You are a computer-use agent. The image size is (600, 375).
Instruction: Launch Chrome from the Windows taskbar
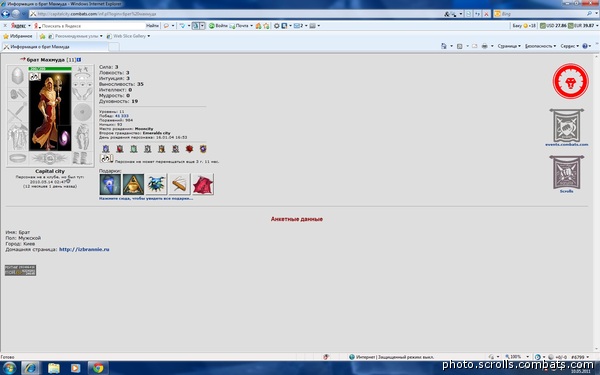[98, 368]
